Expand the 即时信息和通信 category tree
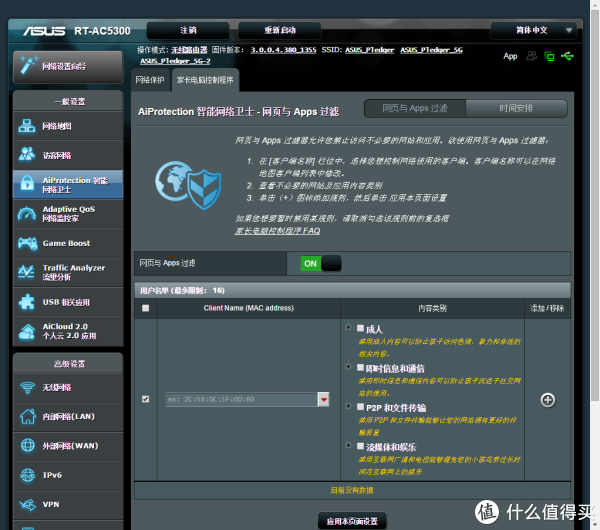The image size is (600, 530). [x=348, y=366]
